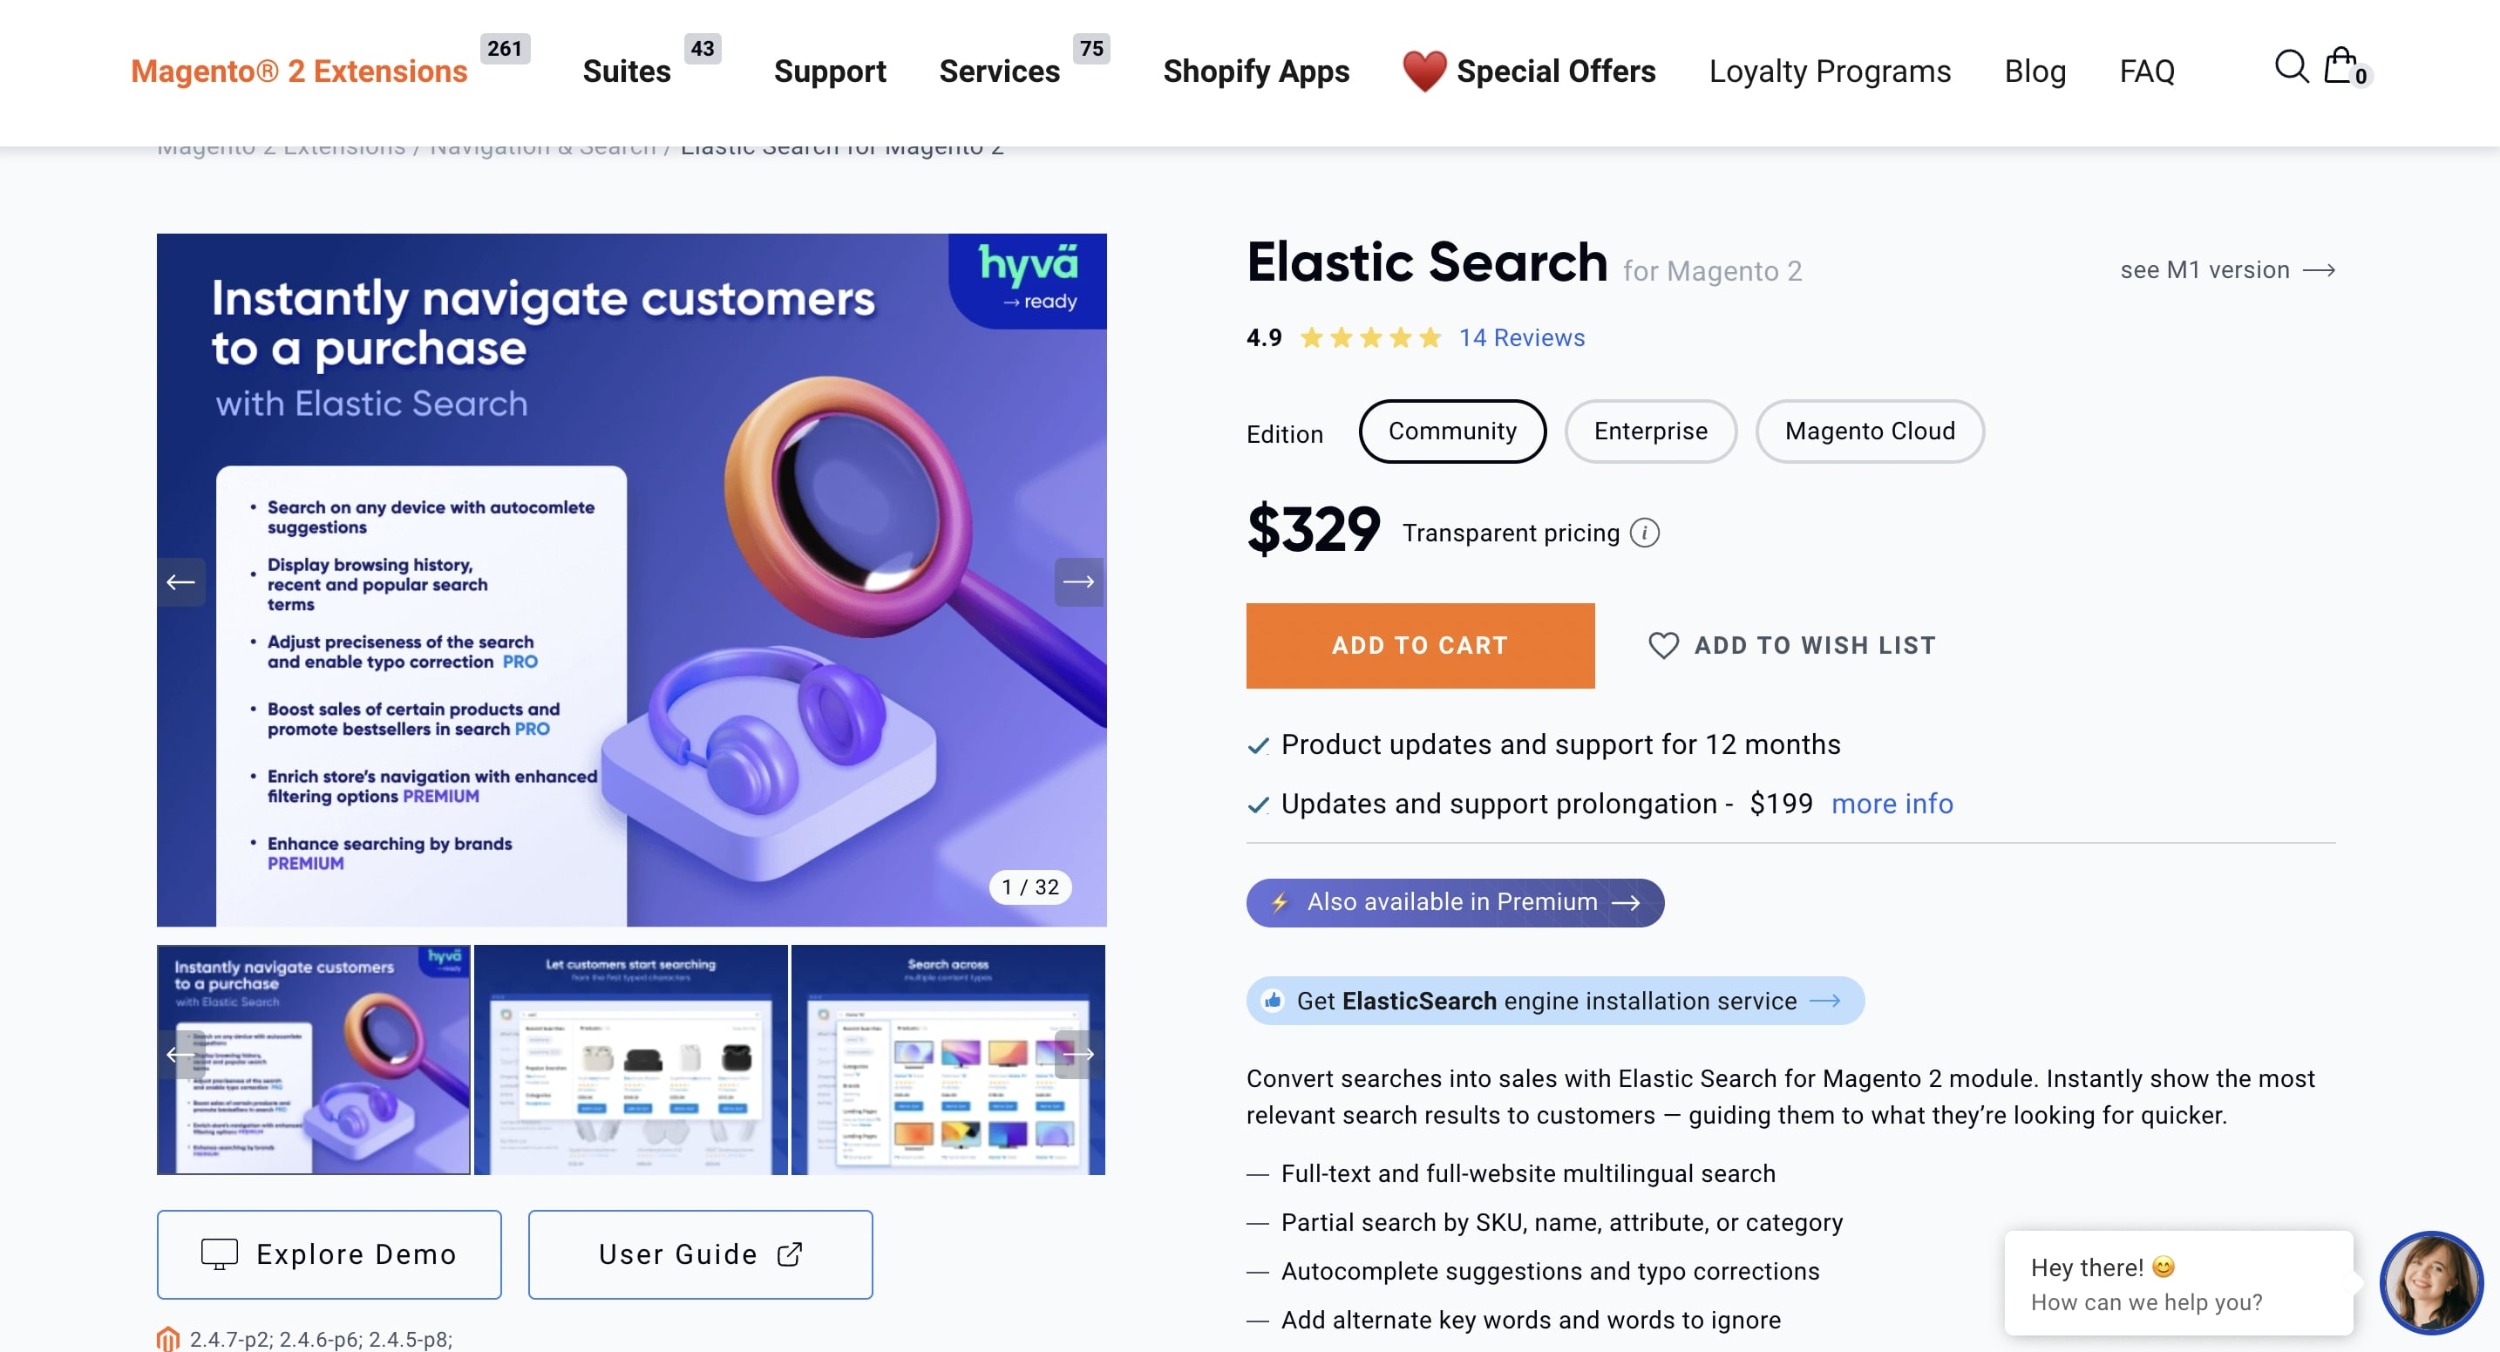Click the Transparent pricing info icon
This screenshot has width=2500, height=1352.
coord(1643,532)
